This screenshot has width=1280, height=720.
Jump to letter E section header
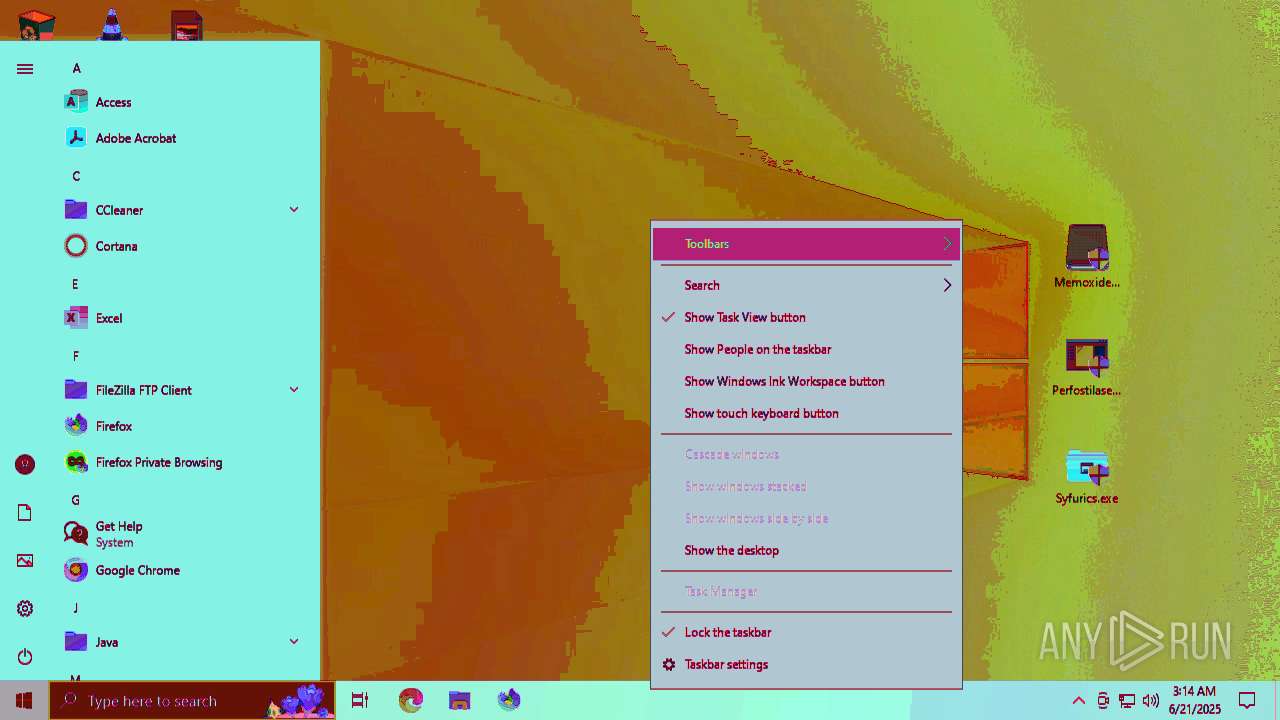coord(75,284)
